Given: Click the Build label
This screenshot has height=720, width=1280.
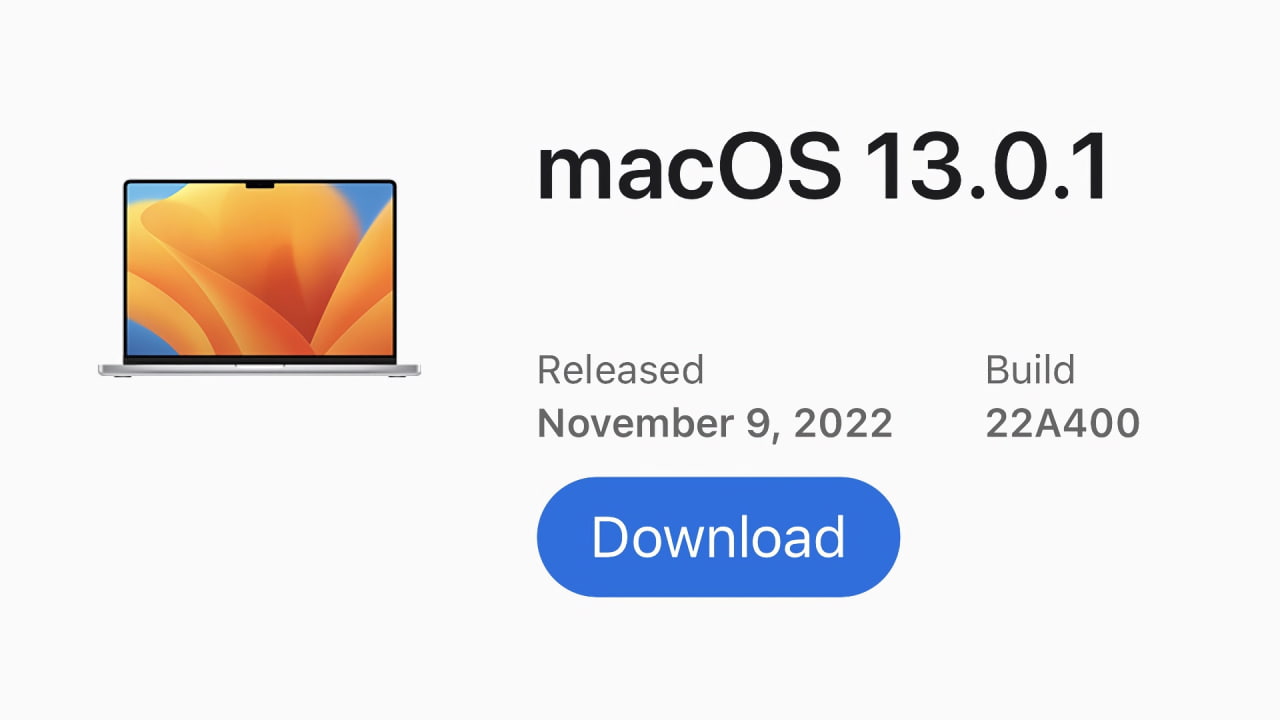Looking at the screenshot, I should coord(1030,370).
